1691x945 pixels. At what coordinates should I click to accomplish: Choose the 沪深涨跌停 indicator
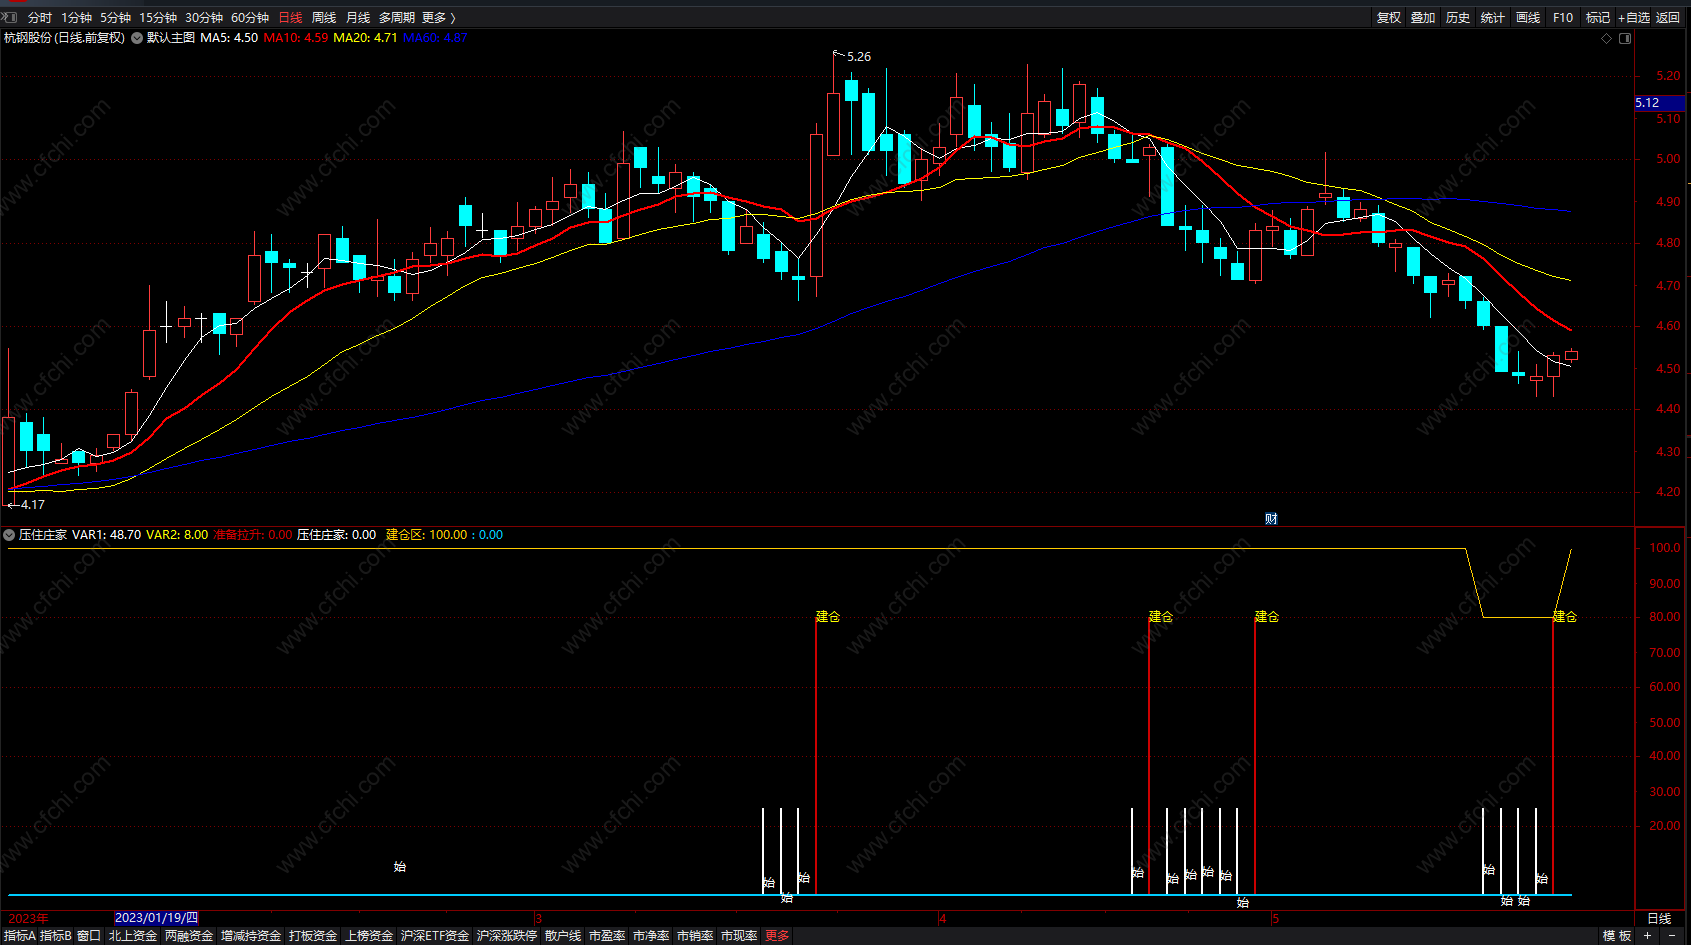tap(507, 936)
